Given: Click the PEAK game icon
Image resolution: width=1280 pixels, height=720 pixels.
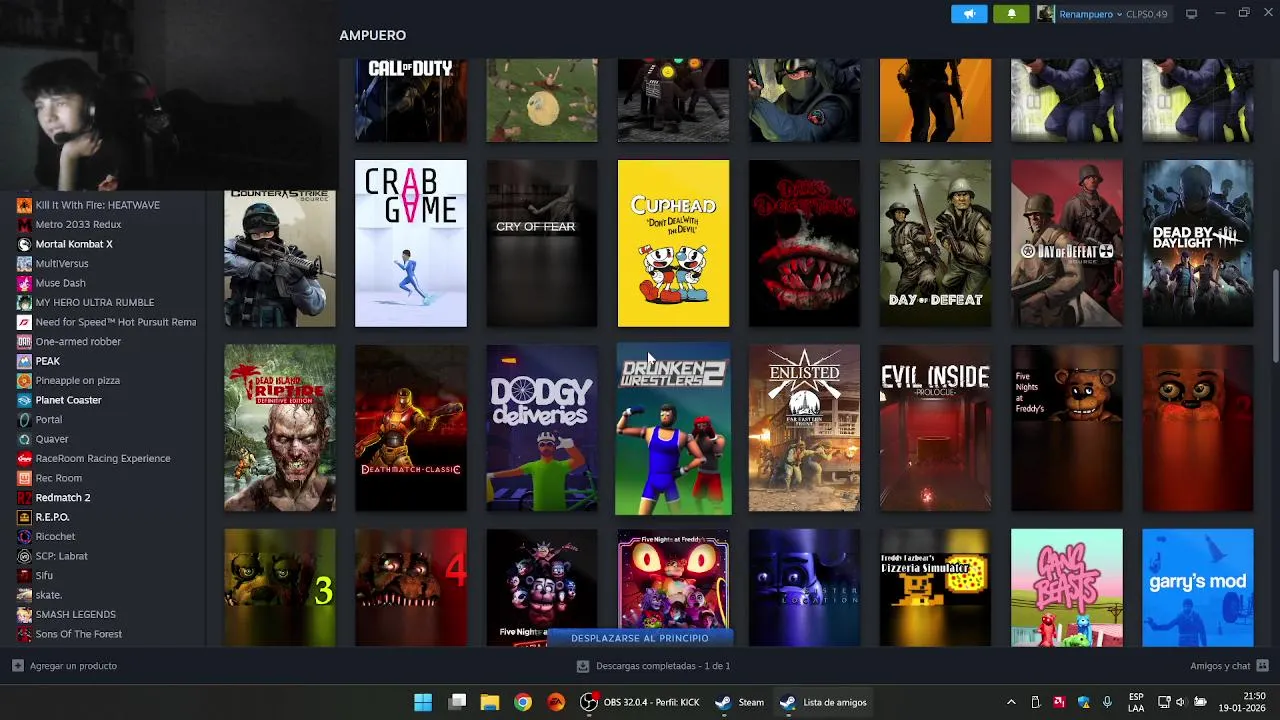Looking at the screenshot, I should (24, 361).
